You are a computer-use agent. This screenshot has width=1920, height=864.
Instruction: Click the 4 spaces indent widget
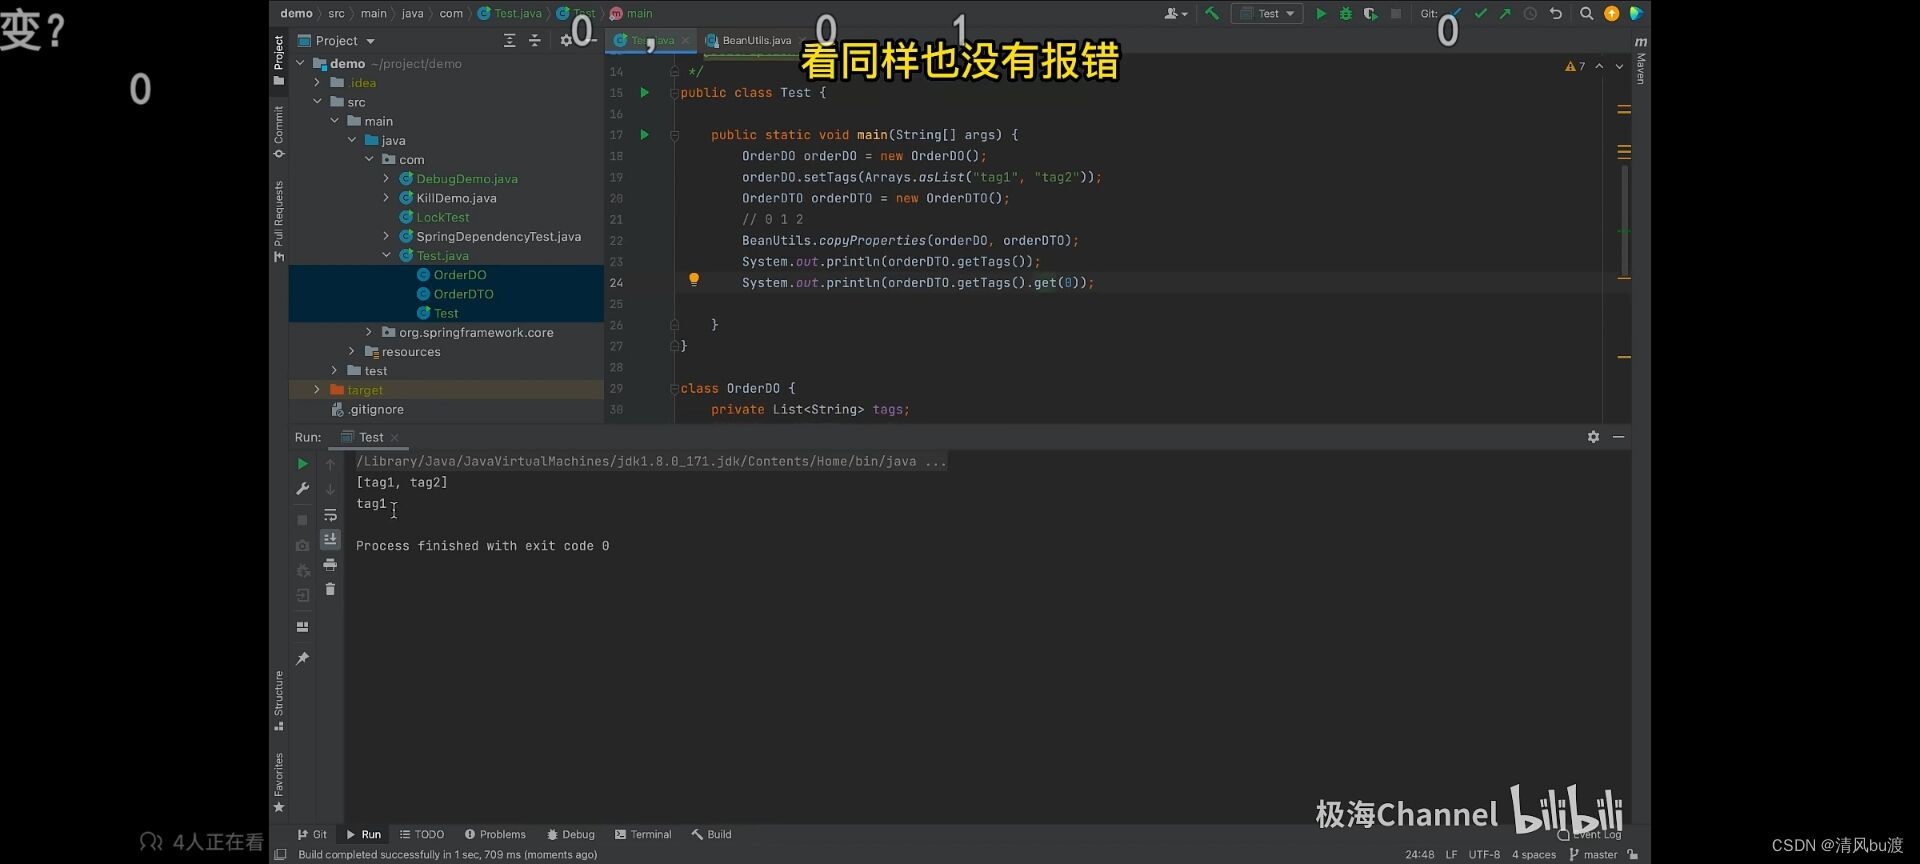coord(1534,855)
